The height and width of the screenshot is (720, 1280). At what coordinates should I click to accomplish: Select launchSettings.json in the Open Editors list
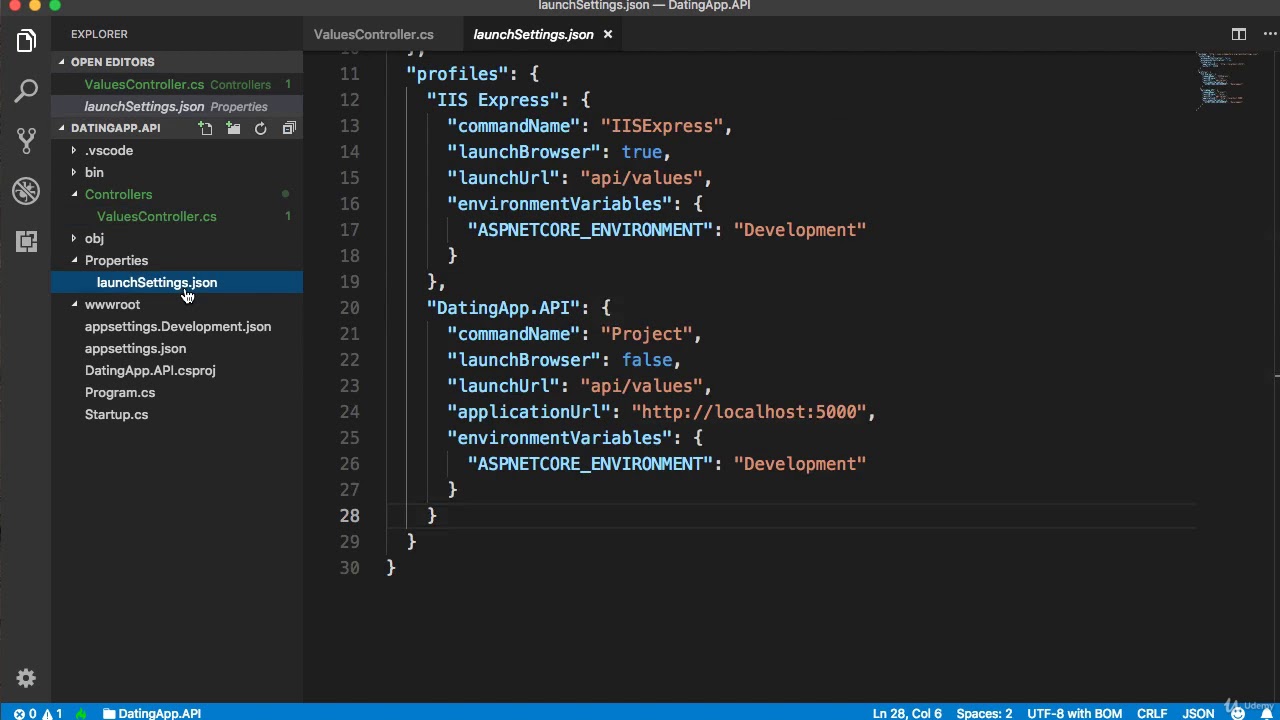click(x=177, y=106)
